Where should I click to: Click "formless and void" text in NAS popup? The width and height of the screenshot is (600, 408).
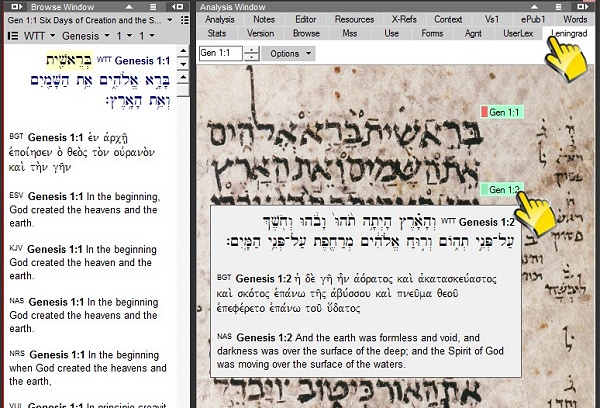point(419,338)
